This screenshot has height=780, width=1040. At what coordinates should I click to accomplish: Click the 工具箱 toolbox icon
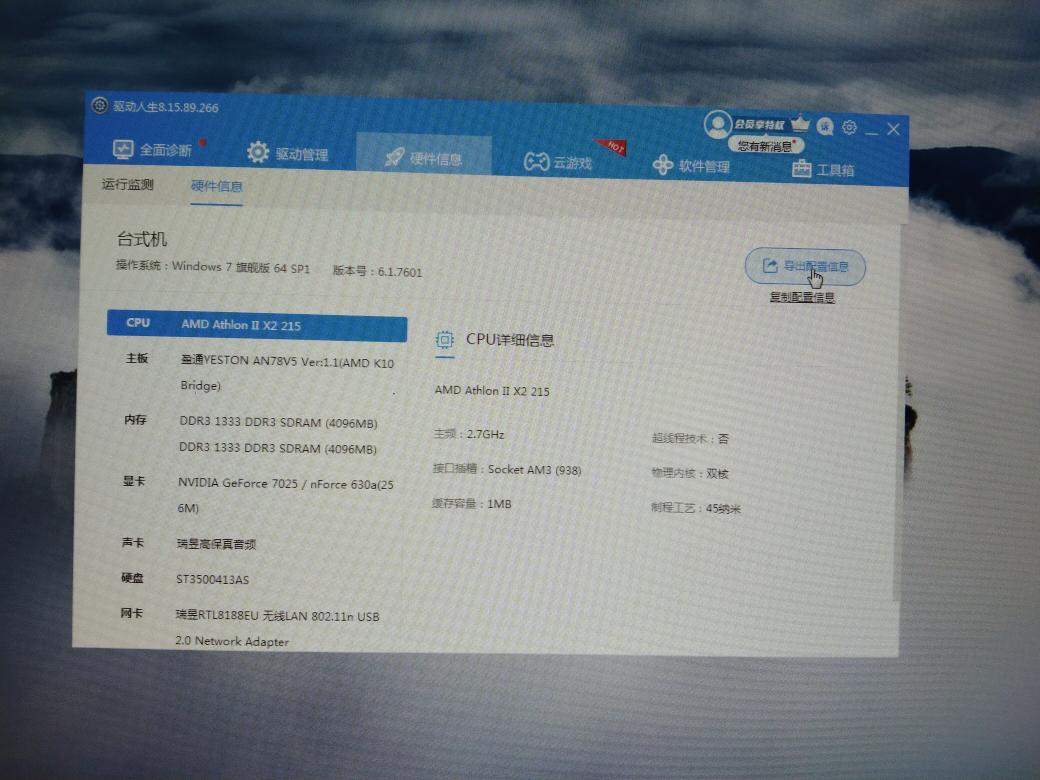[801, 169]
